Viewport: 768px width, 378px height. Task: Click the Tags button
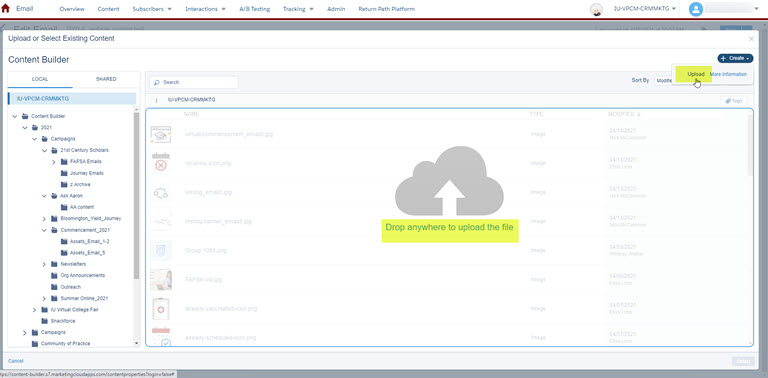[x=734, y=100]
